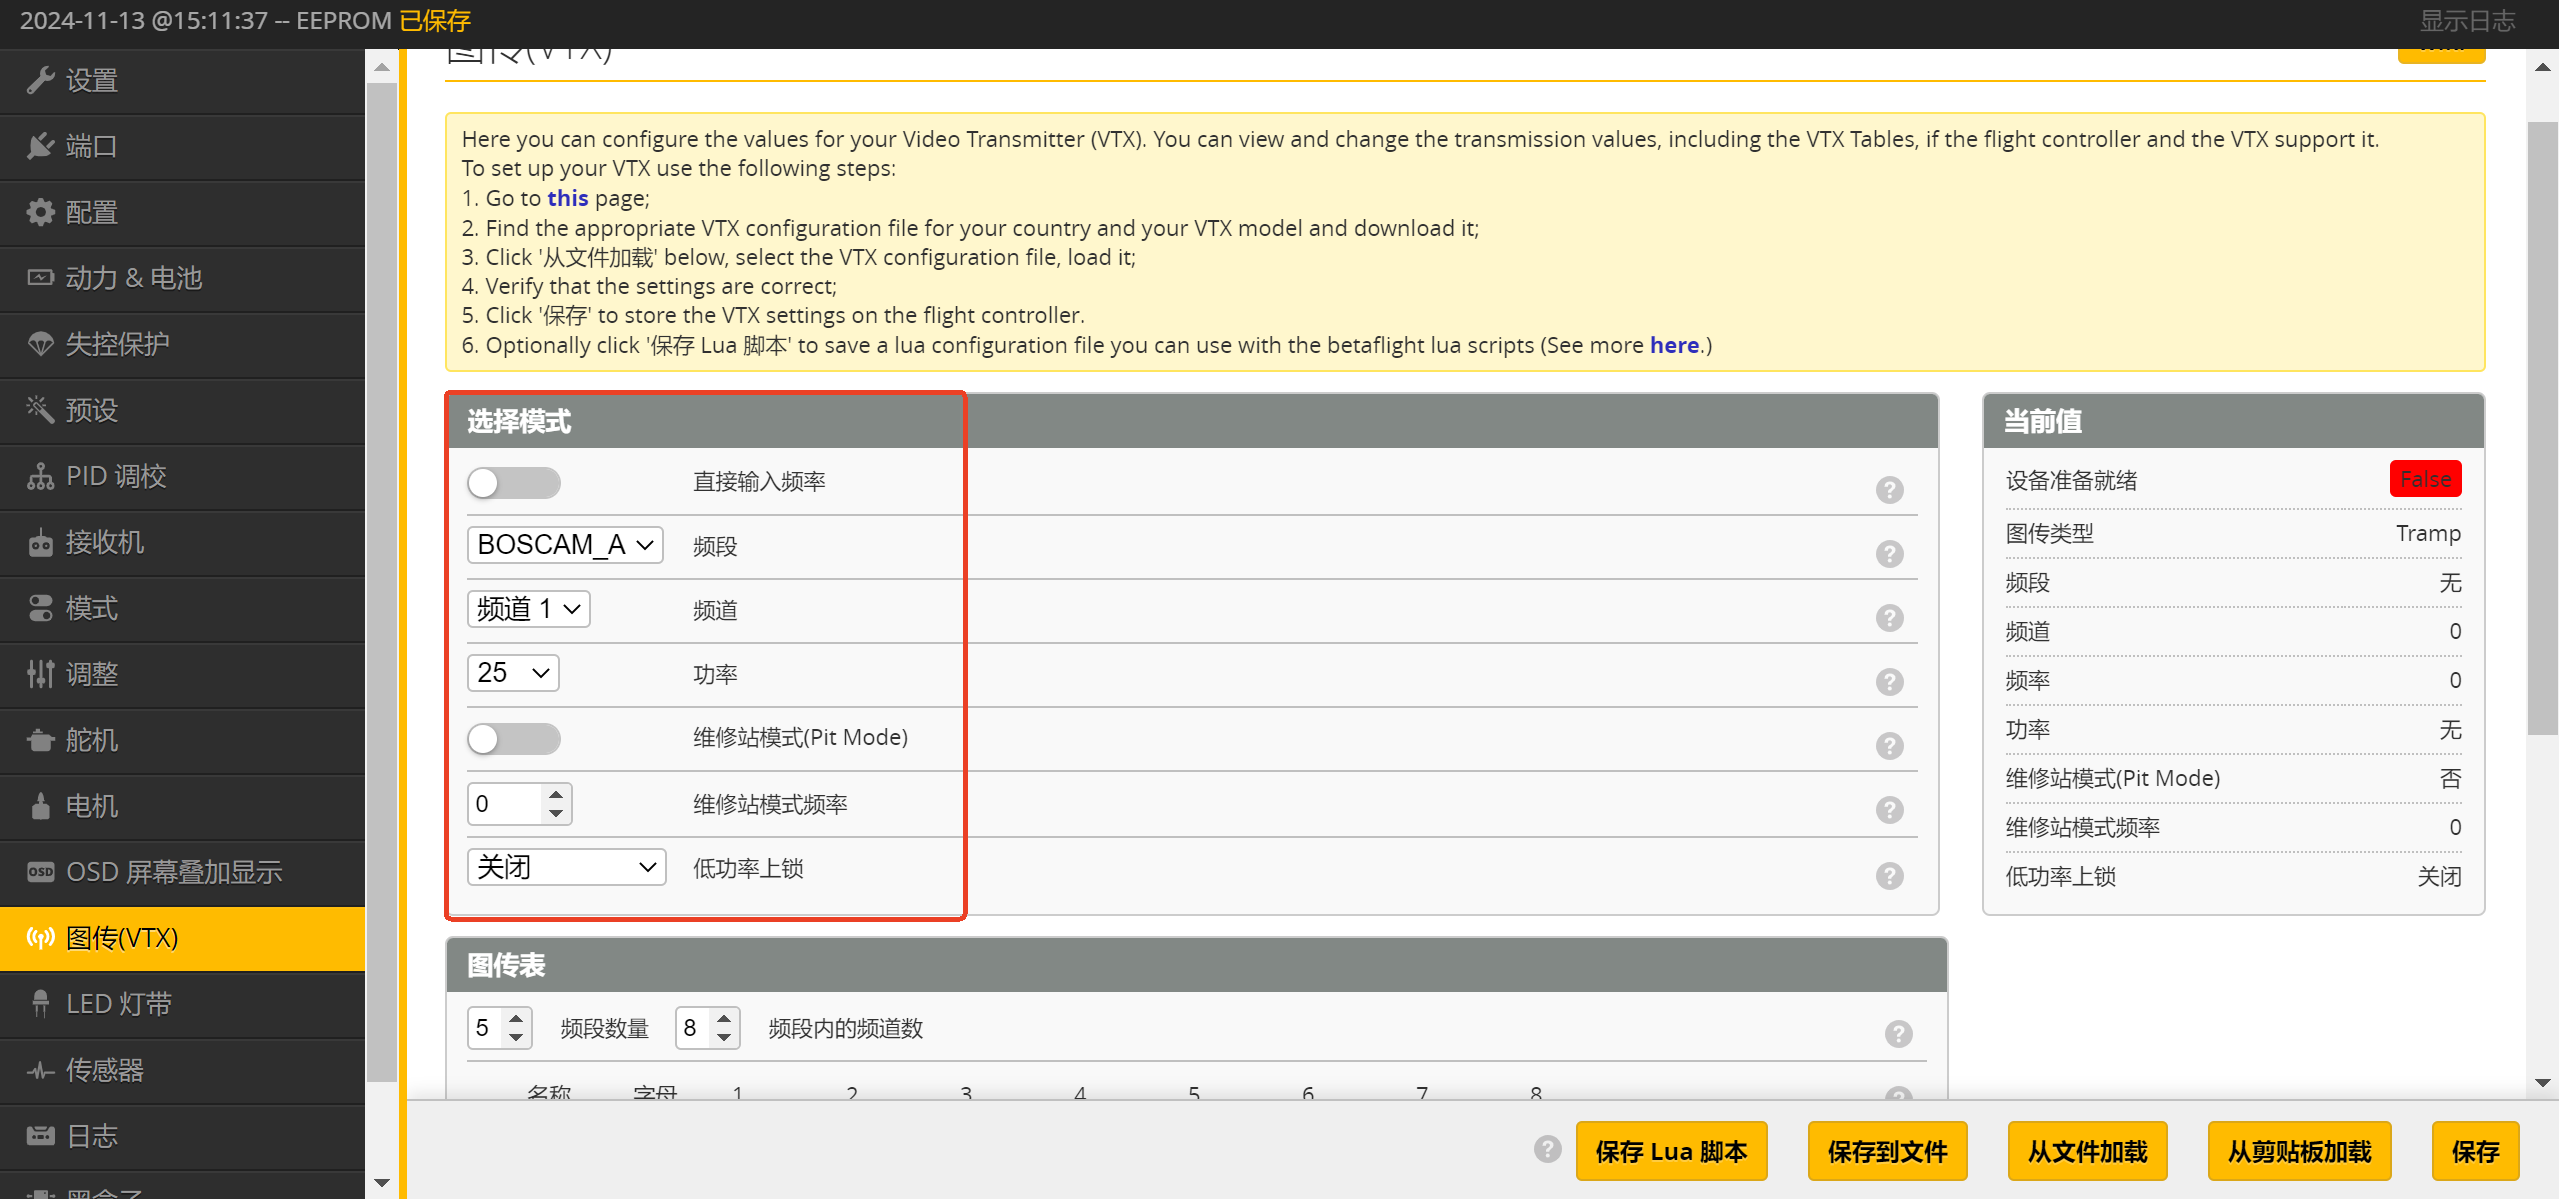Click 从文件加载 button

pos(2087,1151)
